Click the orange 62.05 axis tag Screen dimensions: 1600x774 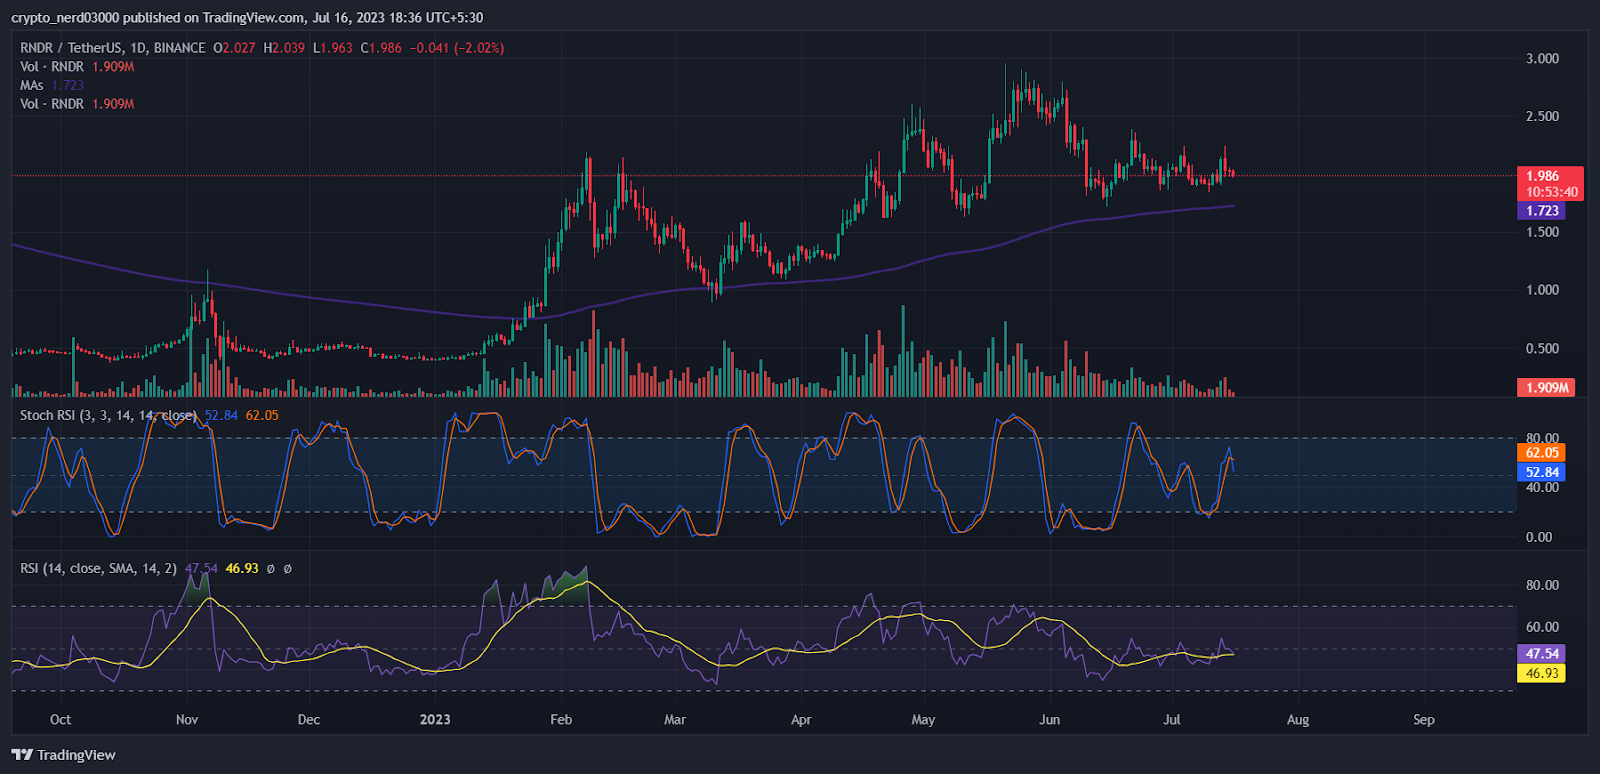[1541, 453]
